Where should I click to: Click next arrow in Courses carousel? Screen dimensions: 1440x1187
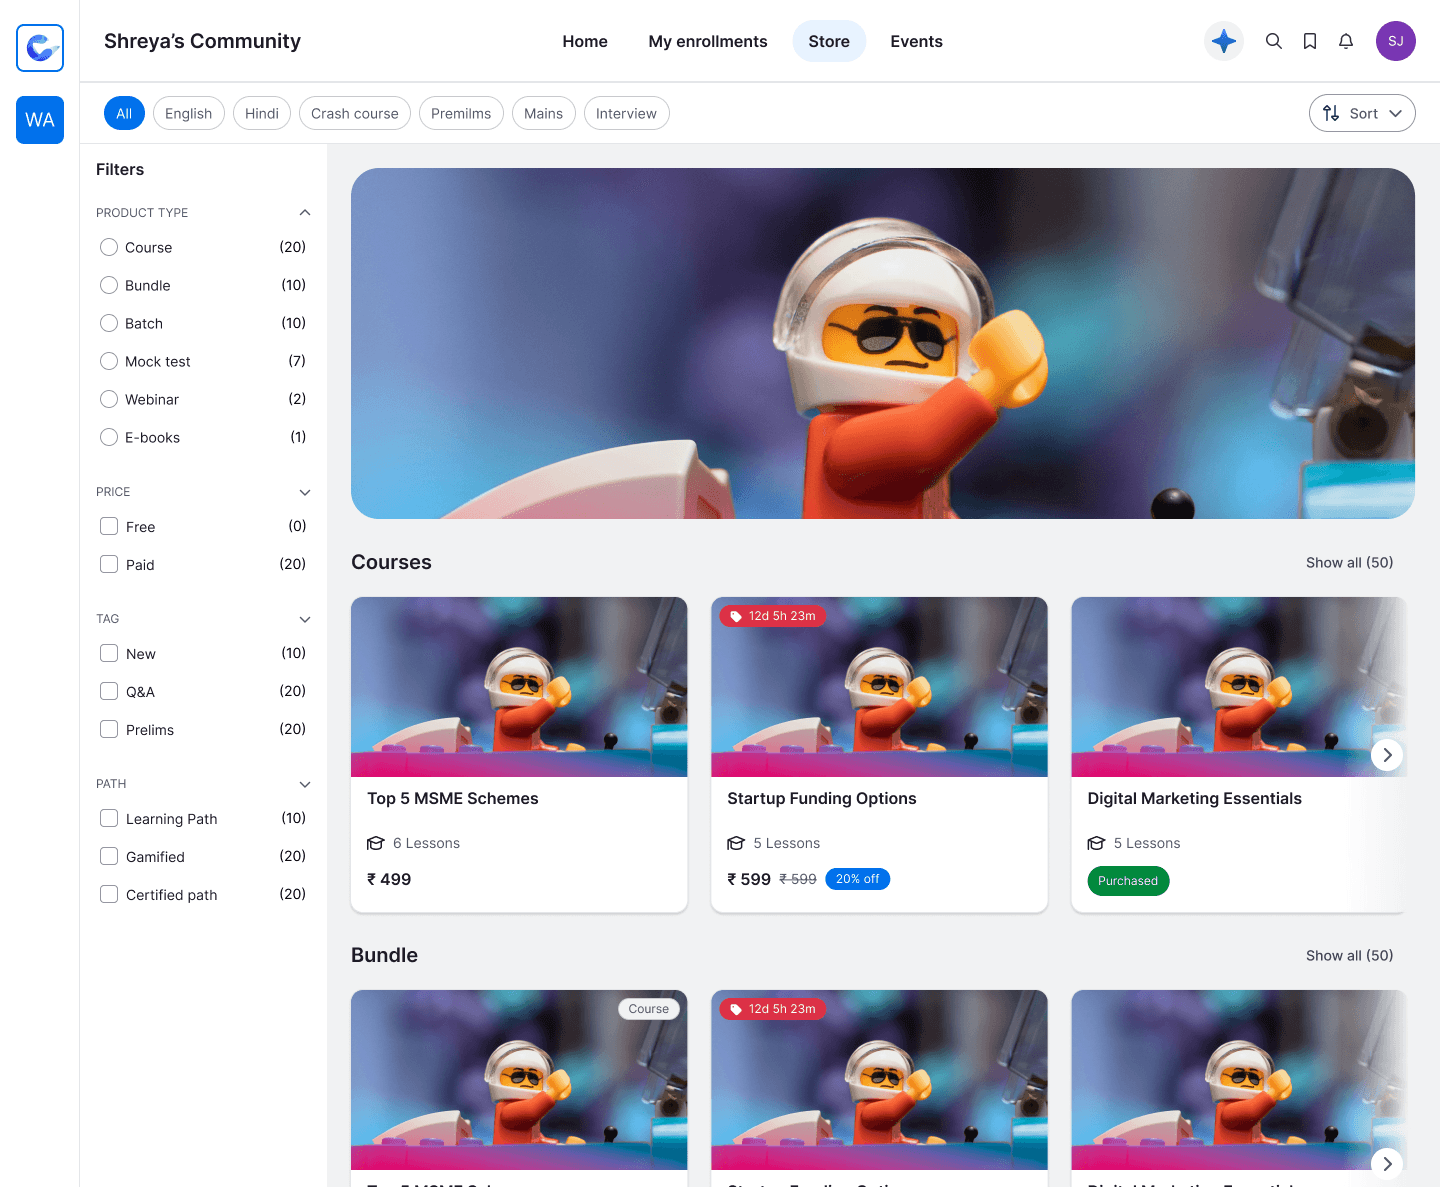(x=1387, y=755)
